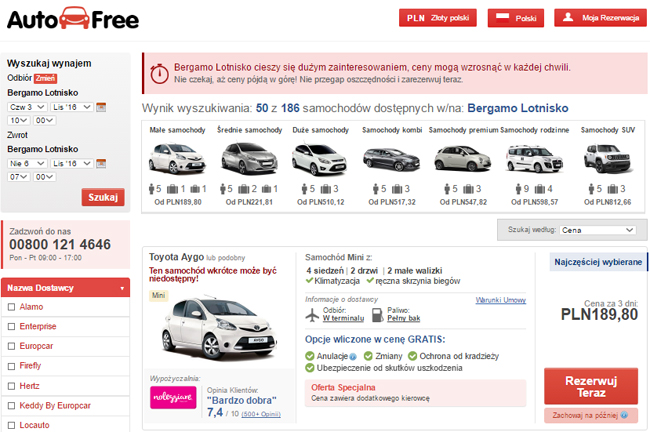
Task: Check the Hertz supplier checkbox
Action: [x=12, y=386]
